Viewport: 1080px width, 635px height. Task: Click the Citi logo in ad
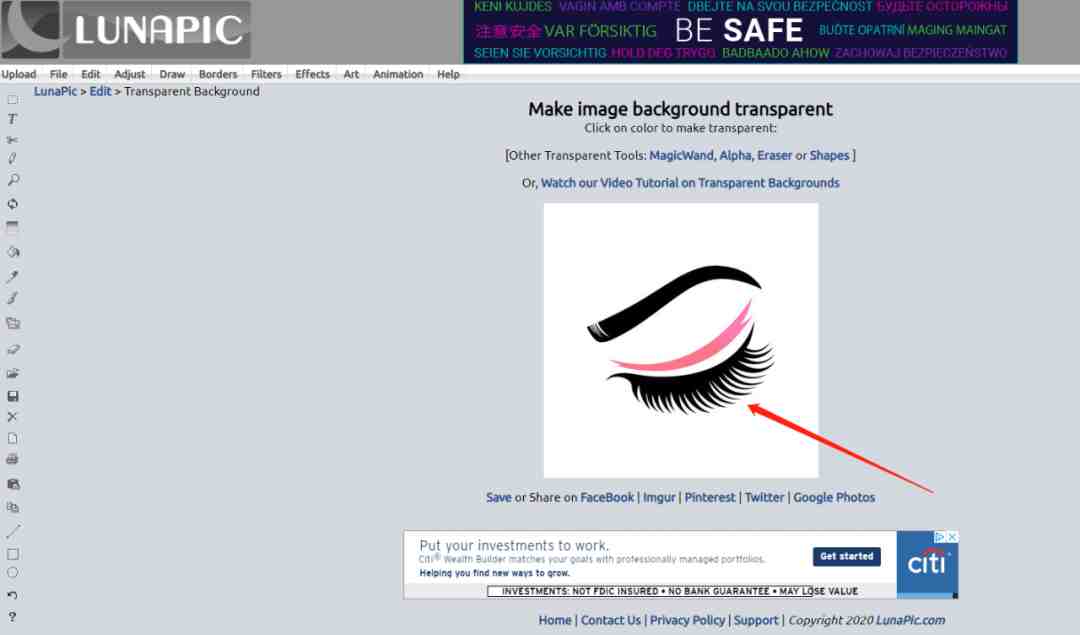(x=926, y=564)
